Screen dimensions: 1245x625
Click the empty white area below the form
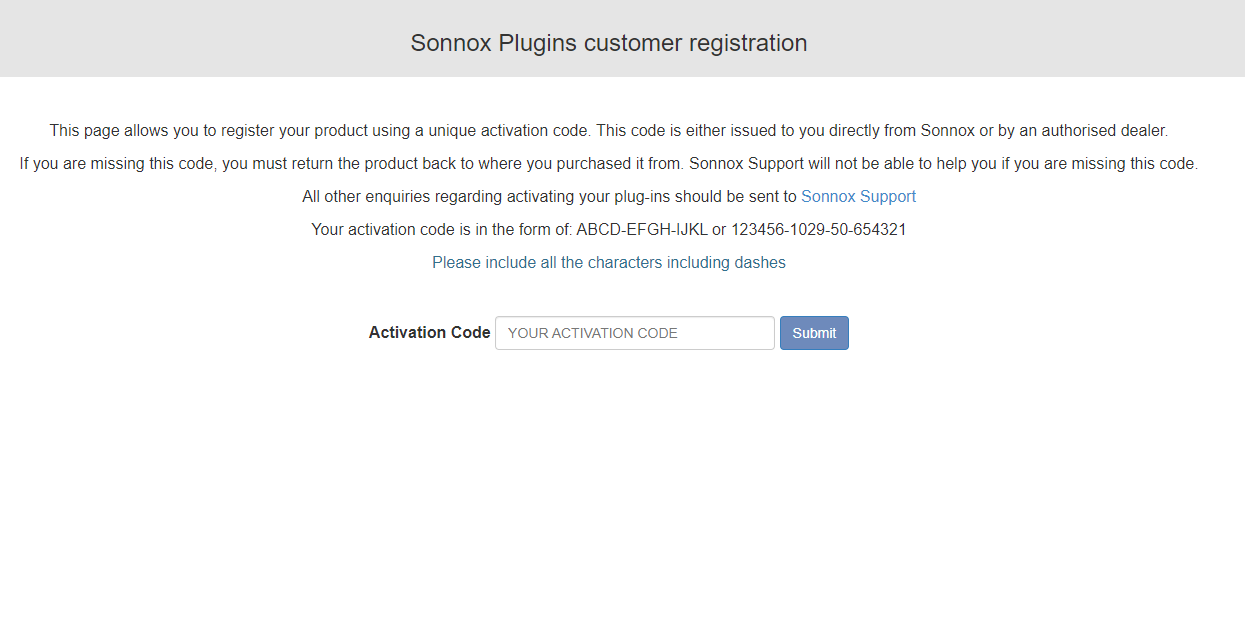click(x=622, y=490)
